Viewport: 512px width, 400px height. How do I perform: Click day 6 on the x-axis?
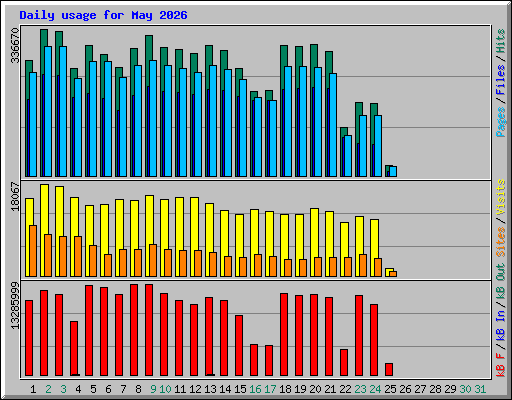tap(108, 389)
